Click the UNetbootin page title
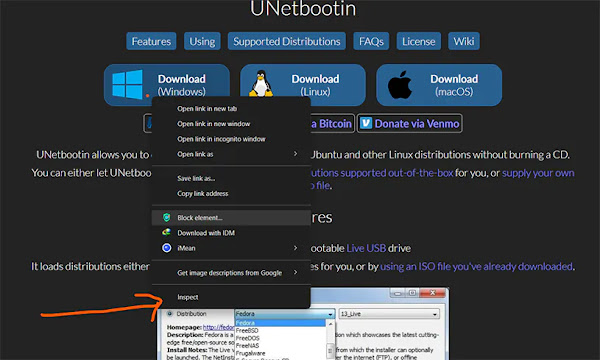600x360 pixels. [x=303, y=9]
